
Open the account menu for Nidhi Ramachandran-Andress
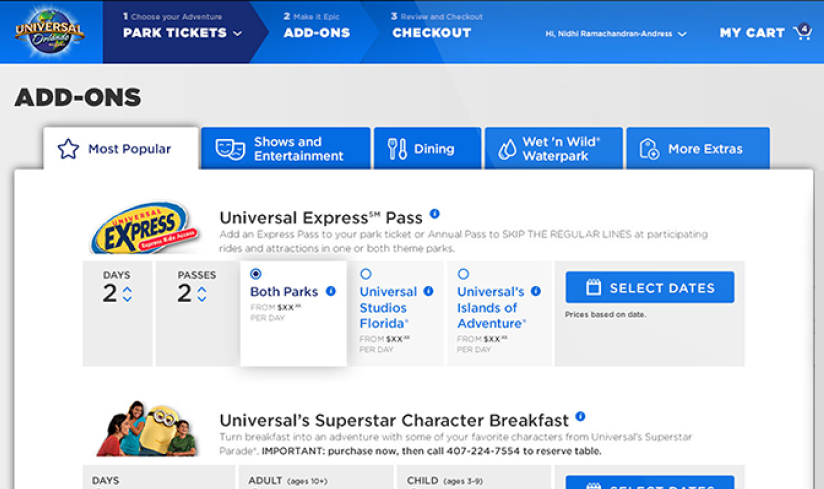tap(616, 34)
